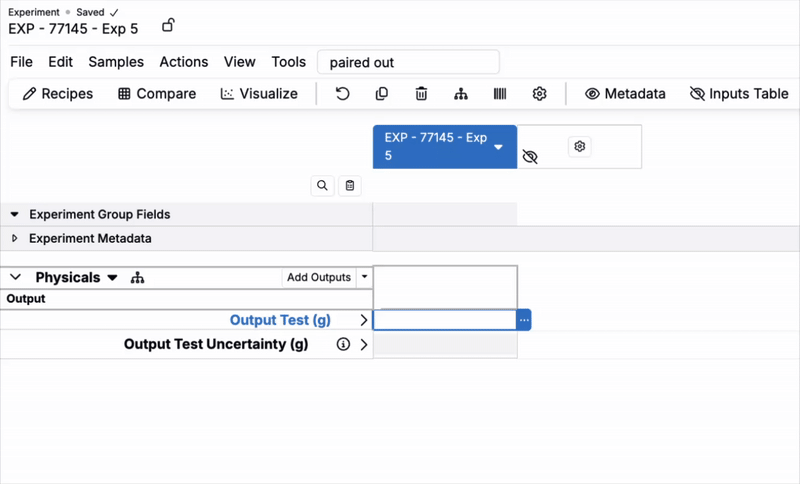Click hierarchy icon next to Physicals
The image size is (800, 484).
click(x=137, y=277)
